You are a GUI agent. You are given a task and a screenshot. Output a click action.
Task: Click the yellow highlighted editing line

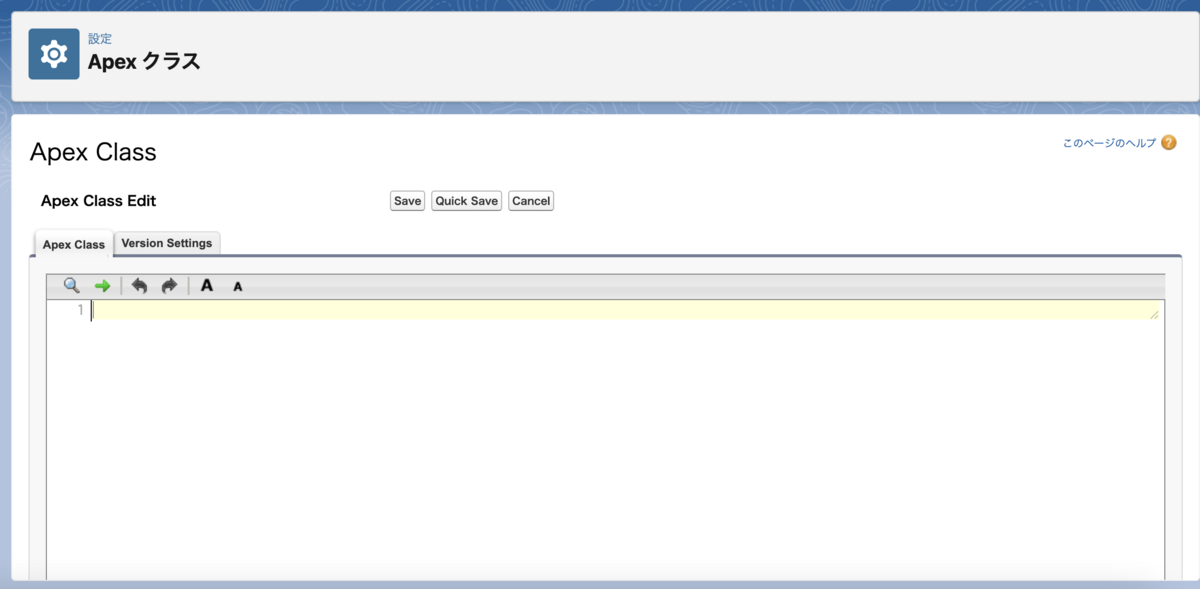(x=600, y=310)
